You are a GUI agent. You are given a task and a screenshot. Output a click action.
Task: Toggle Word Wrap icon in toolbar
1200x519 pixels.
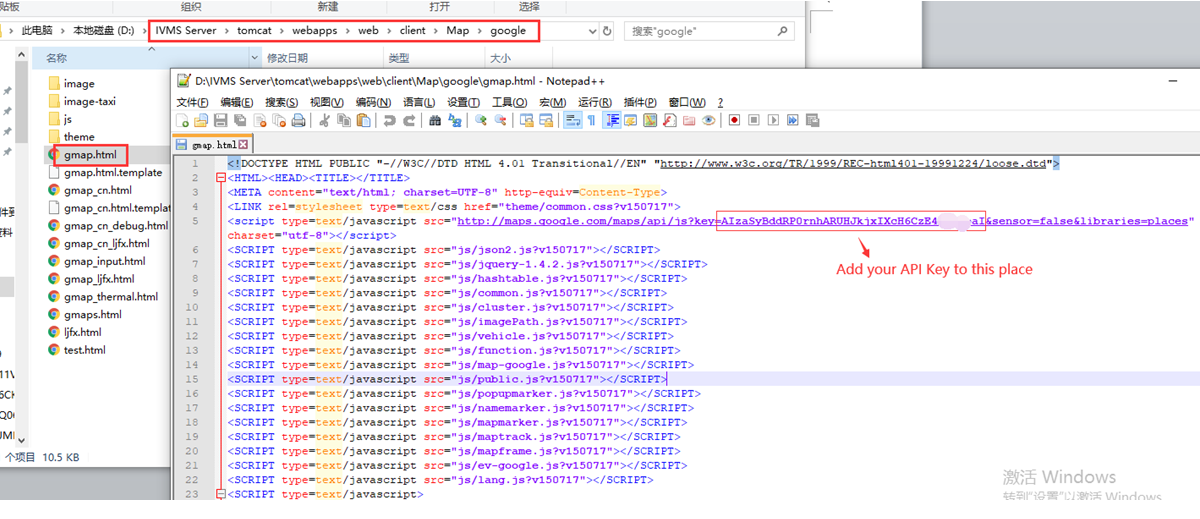pyautogui.click(x=573, y=120)
